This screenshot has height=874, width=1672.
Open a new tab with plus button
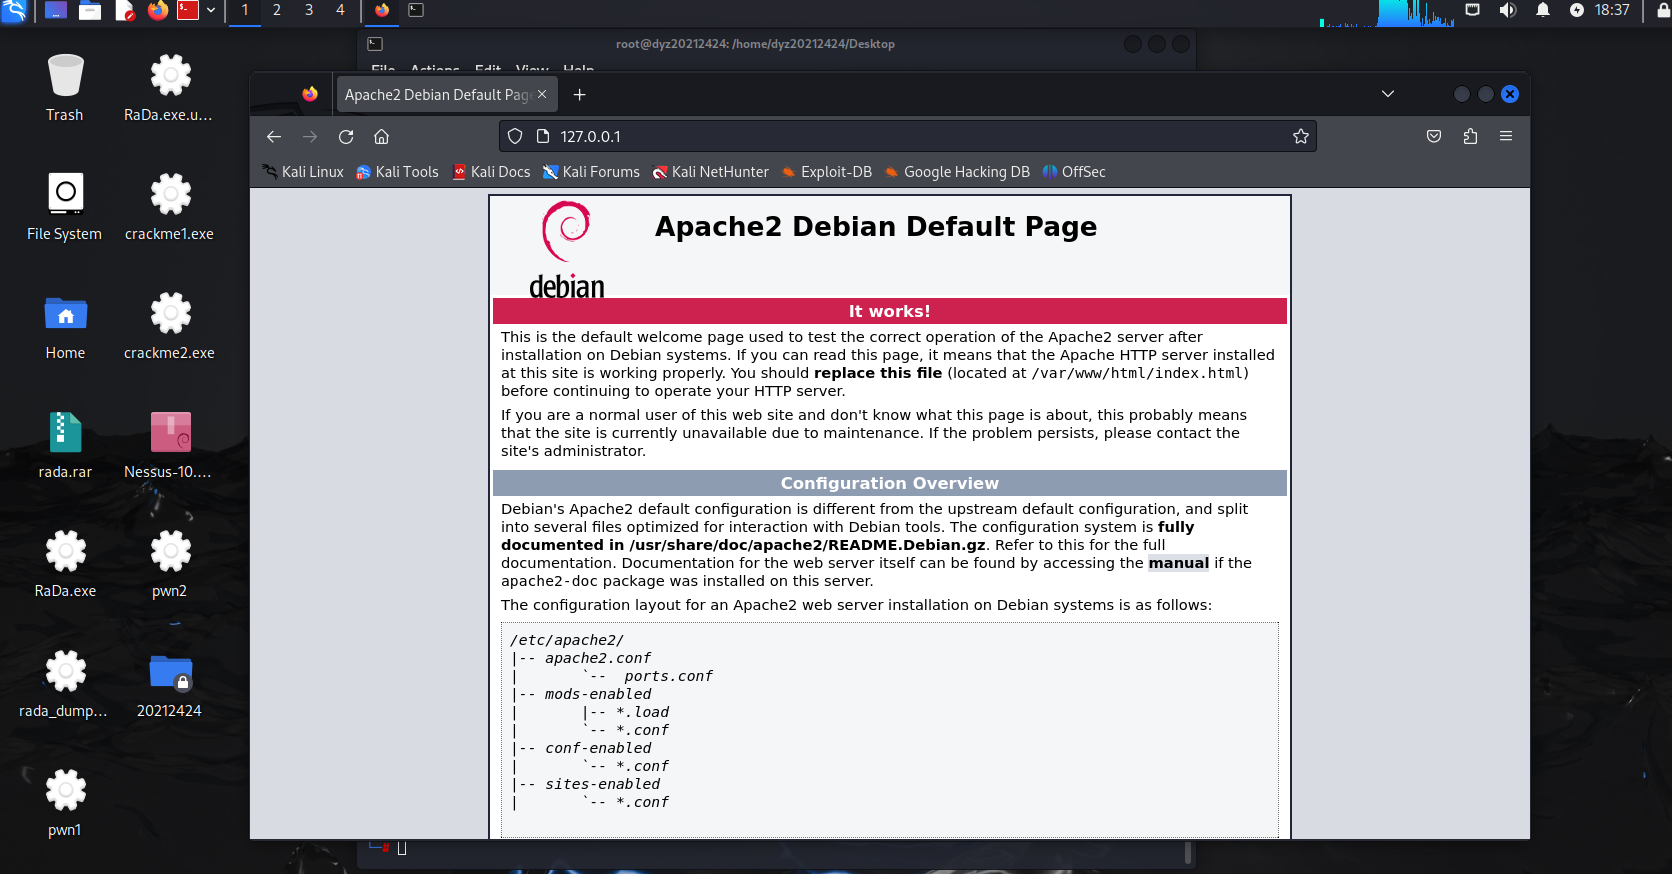click(579, 95)
